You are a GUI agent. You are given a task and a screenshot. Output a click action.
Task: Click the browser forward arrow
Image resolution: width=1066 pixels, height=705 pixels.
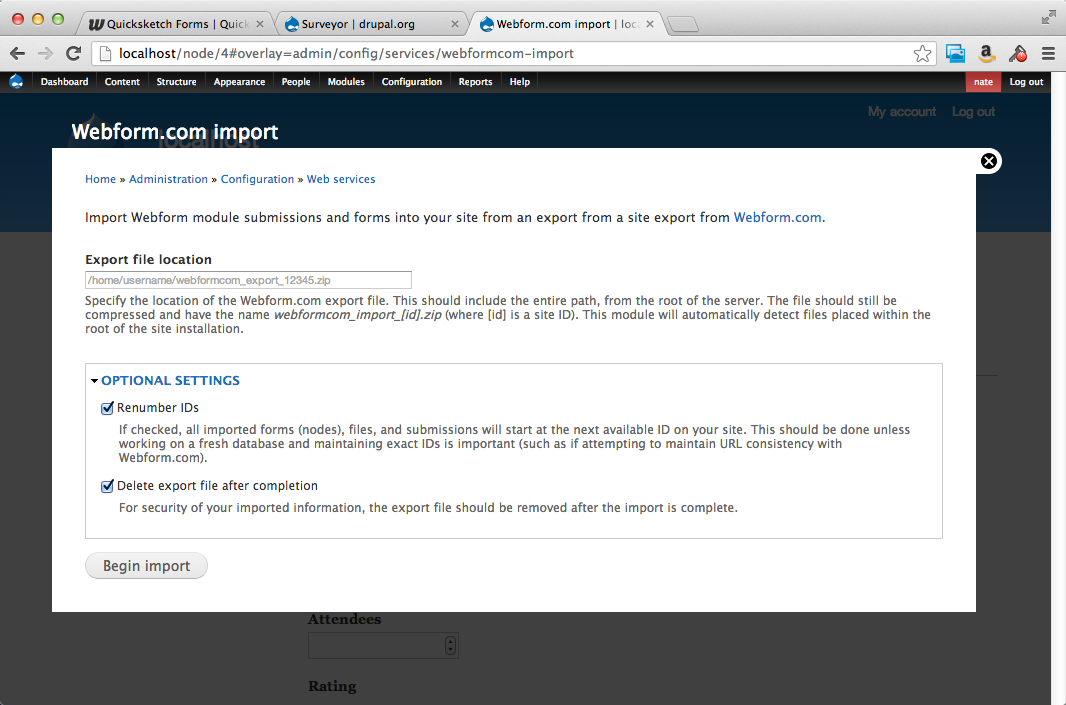click(x=46, y=54)
